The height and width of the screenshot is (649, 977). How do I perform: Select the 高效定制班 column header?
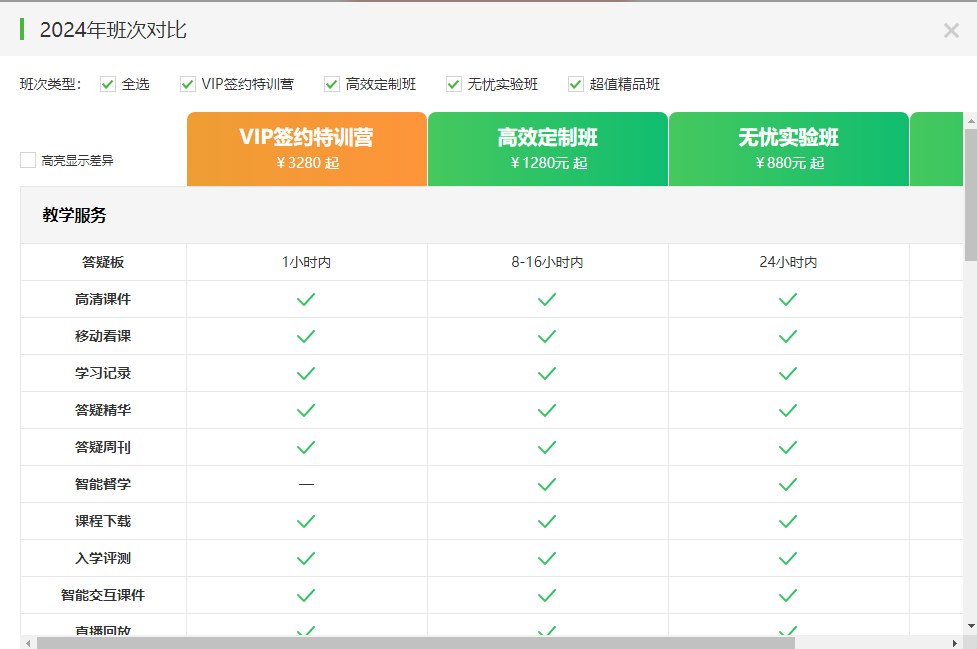tap(548, 149)
